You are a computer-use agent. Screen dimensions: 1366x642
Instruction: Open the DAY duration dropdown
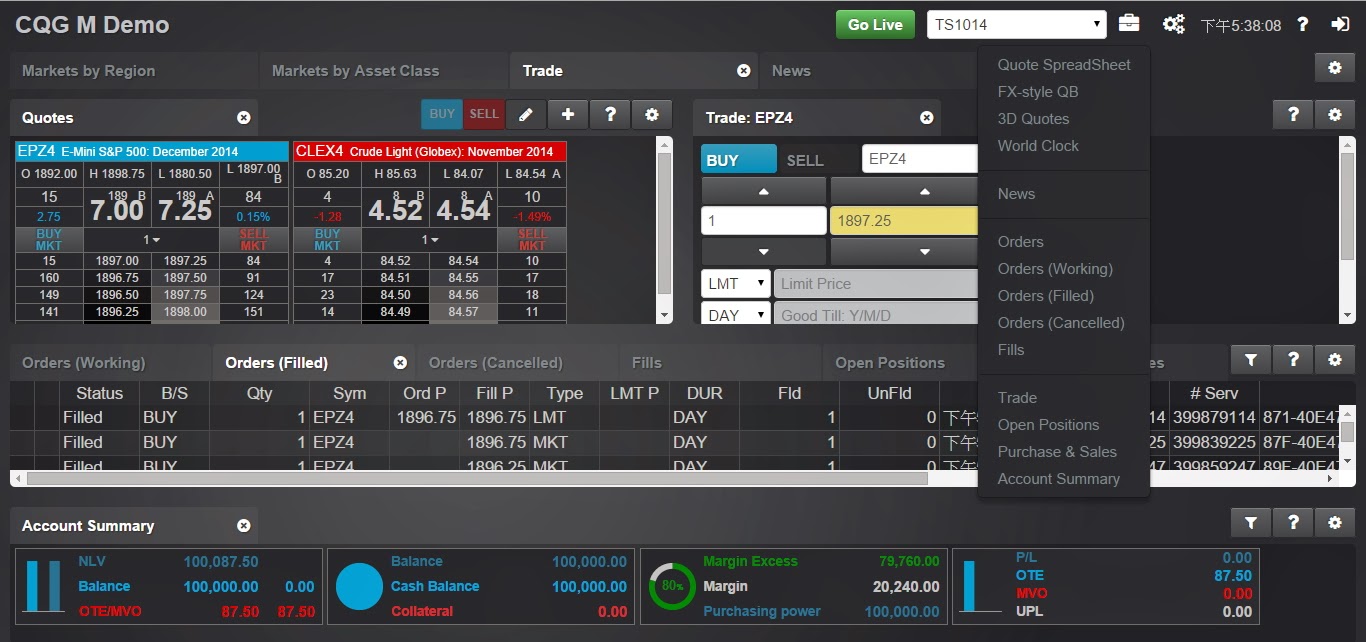click(x=735, y=315)
